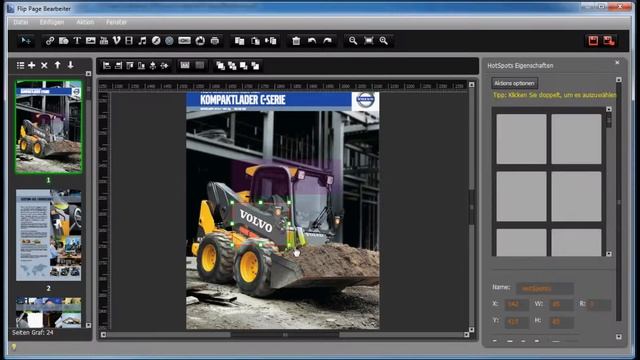This screenshot has height=360, width=640.
Task: Save and exit with second red disk icon
Action: pos(609,40)
